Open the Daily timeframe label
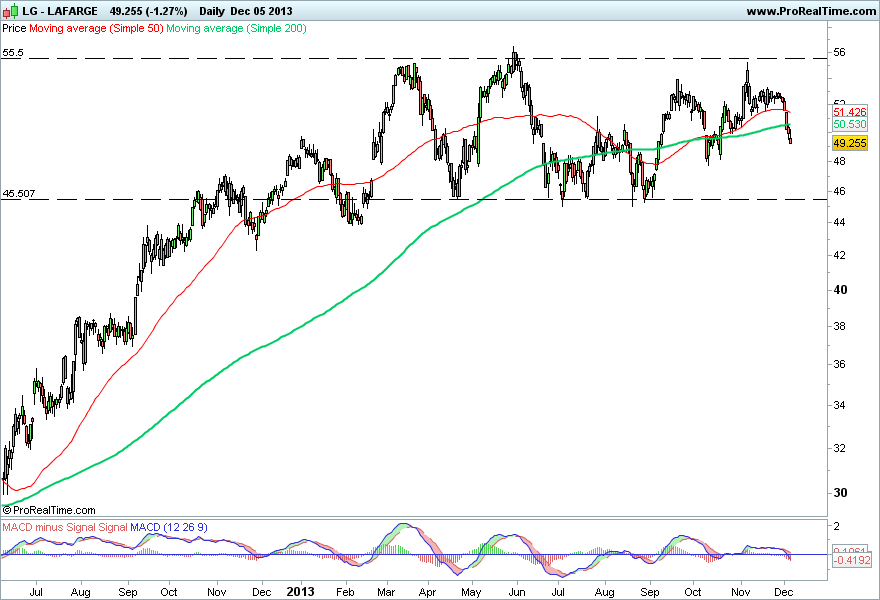Screen dimensions: 880x600 point(212,11)
